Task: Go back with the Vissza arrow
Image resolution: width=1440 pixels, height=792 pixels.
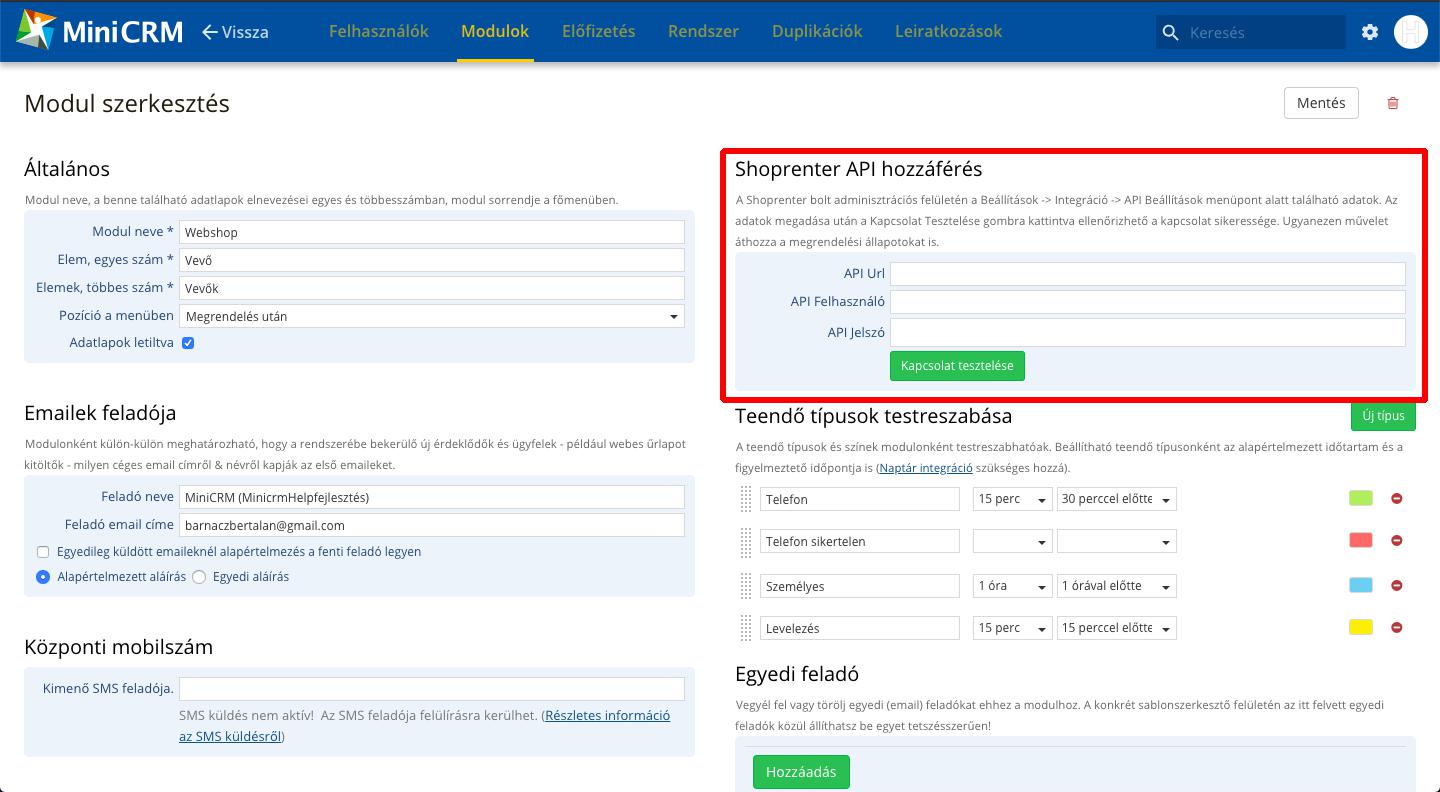Action: click(x=235, y=32)
